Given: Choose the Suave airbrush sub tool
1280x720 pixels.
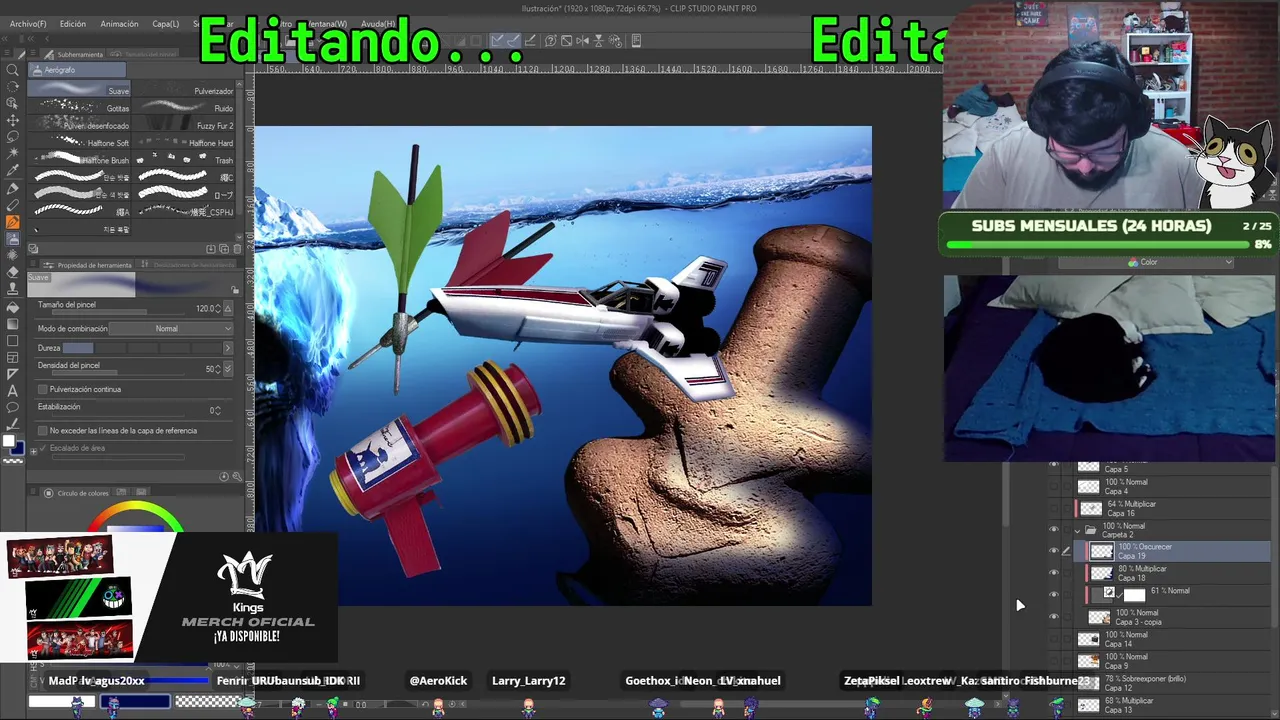Looking at the screenshot, I should pos(80,90).
